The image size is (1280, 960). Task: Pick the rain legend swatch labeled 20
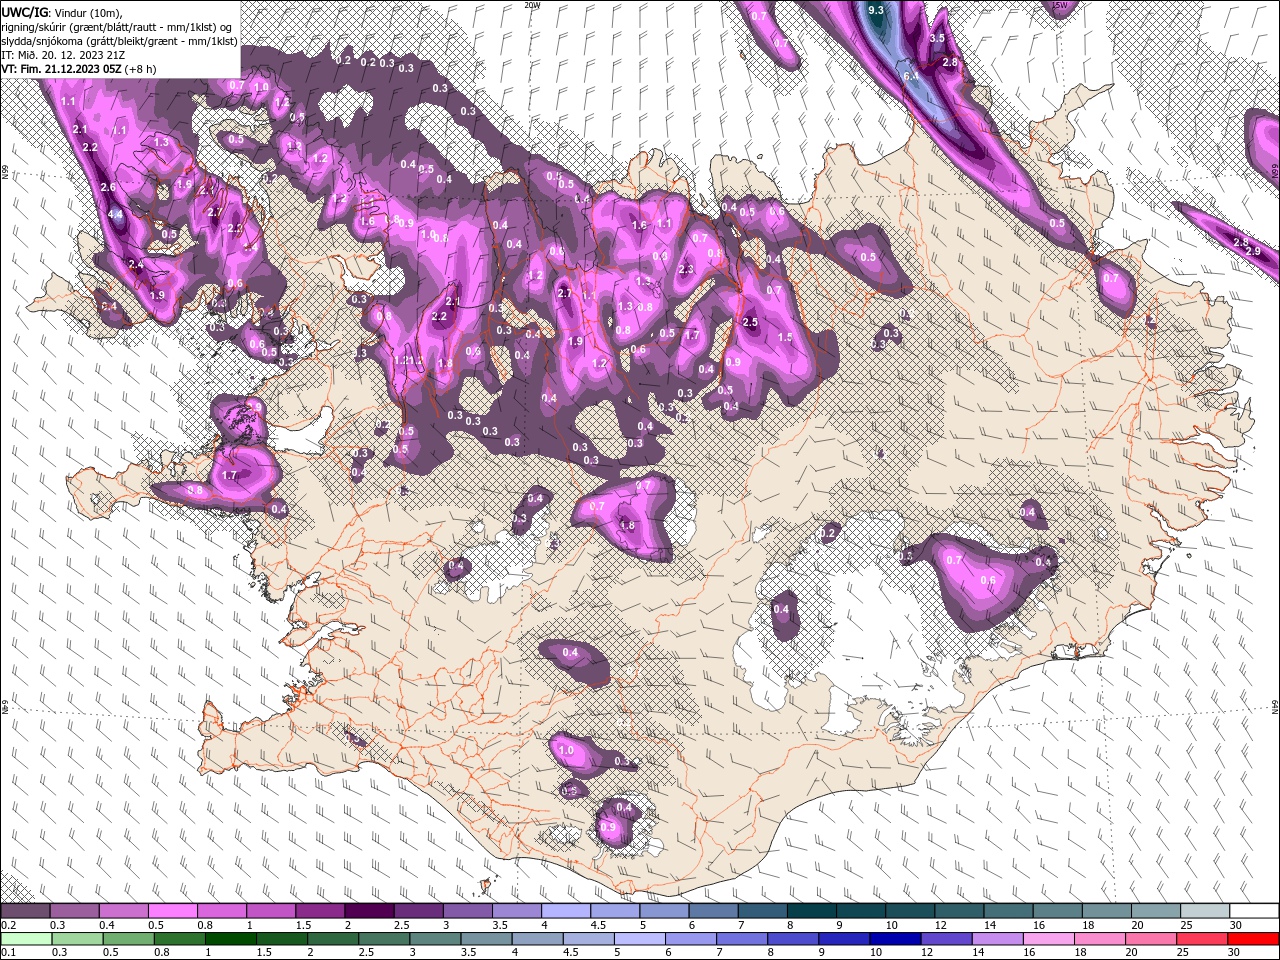[x=1150, y=938]
